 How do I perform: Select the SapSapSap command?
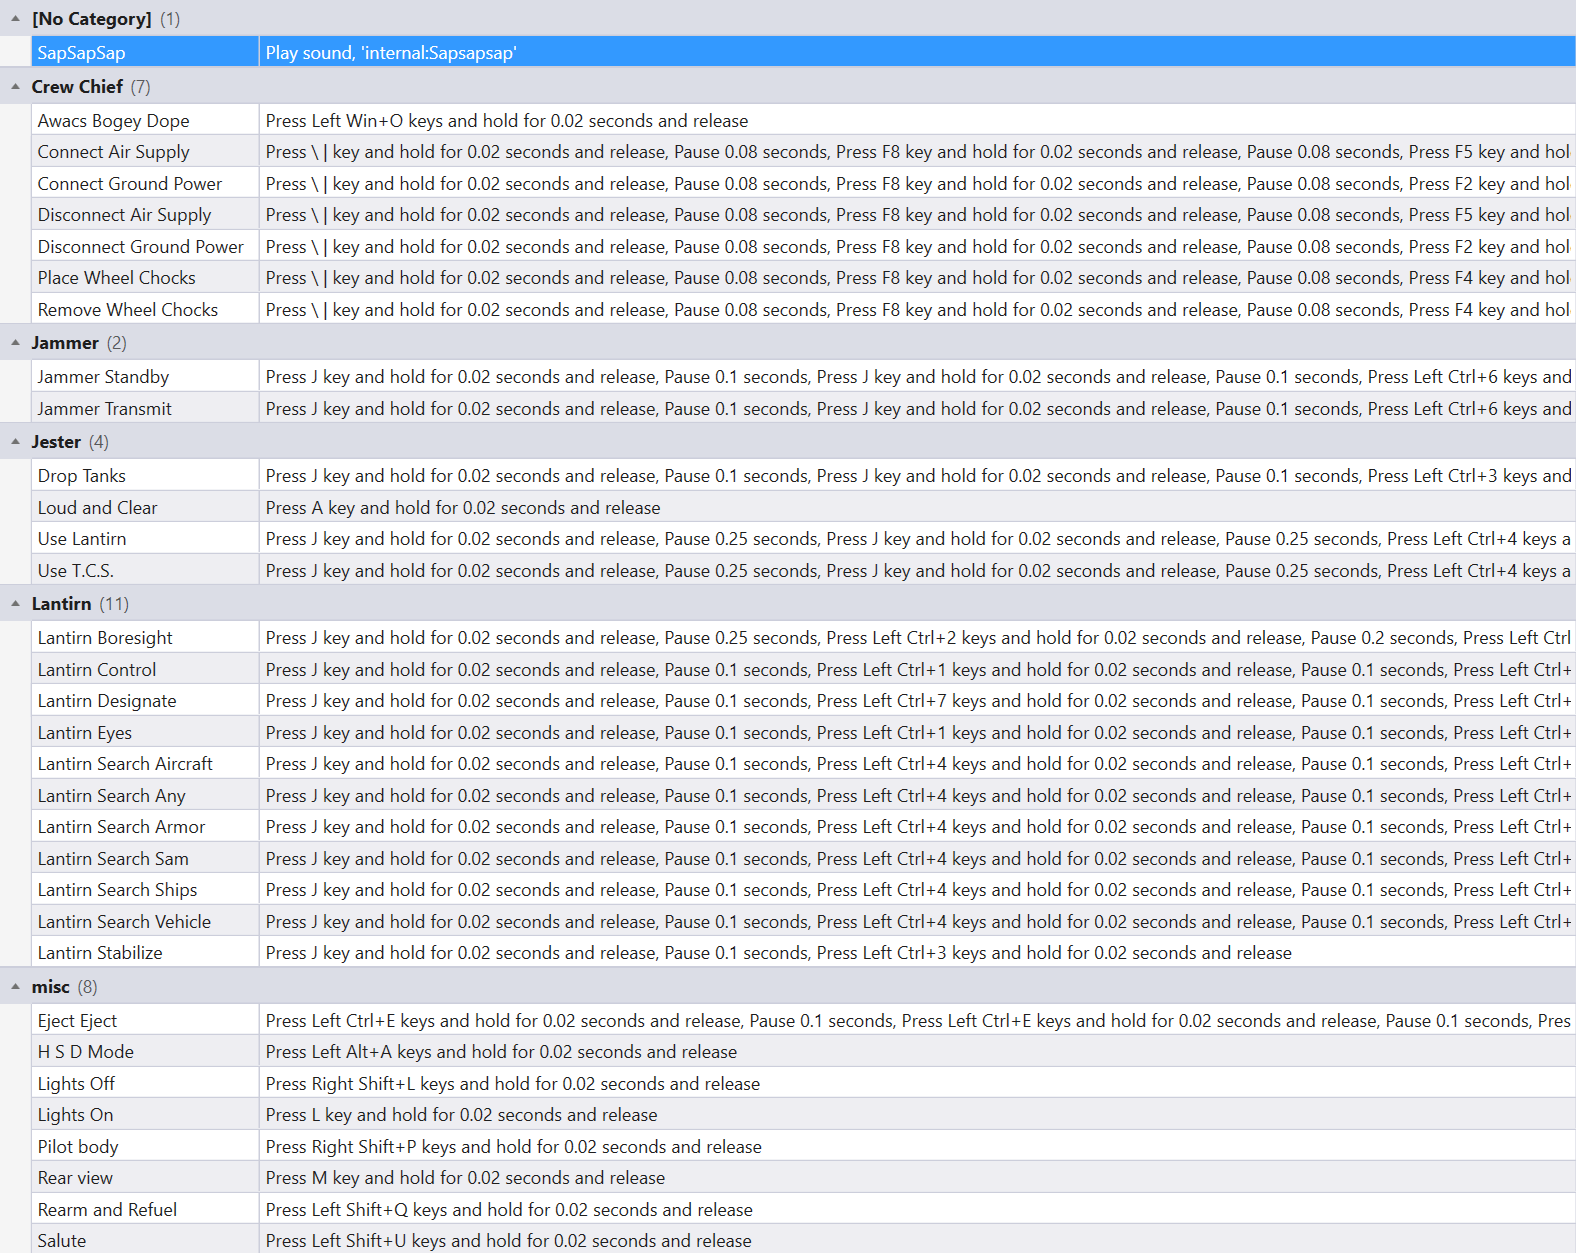pyautogui.click(x=82, y=53)
